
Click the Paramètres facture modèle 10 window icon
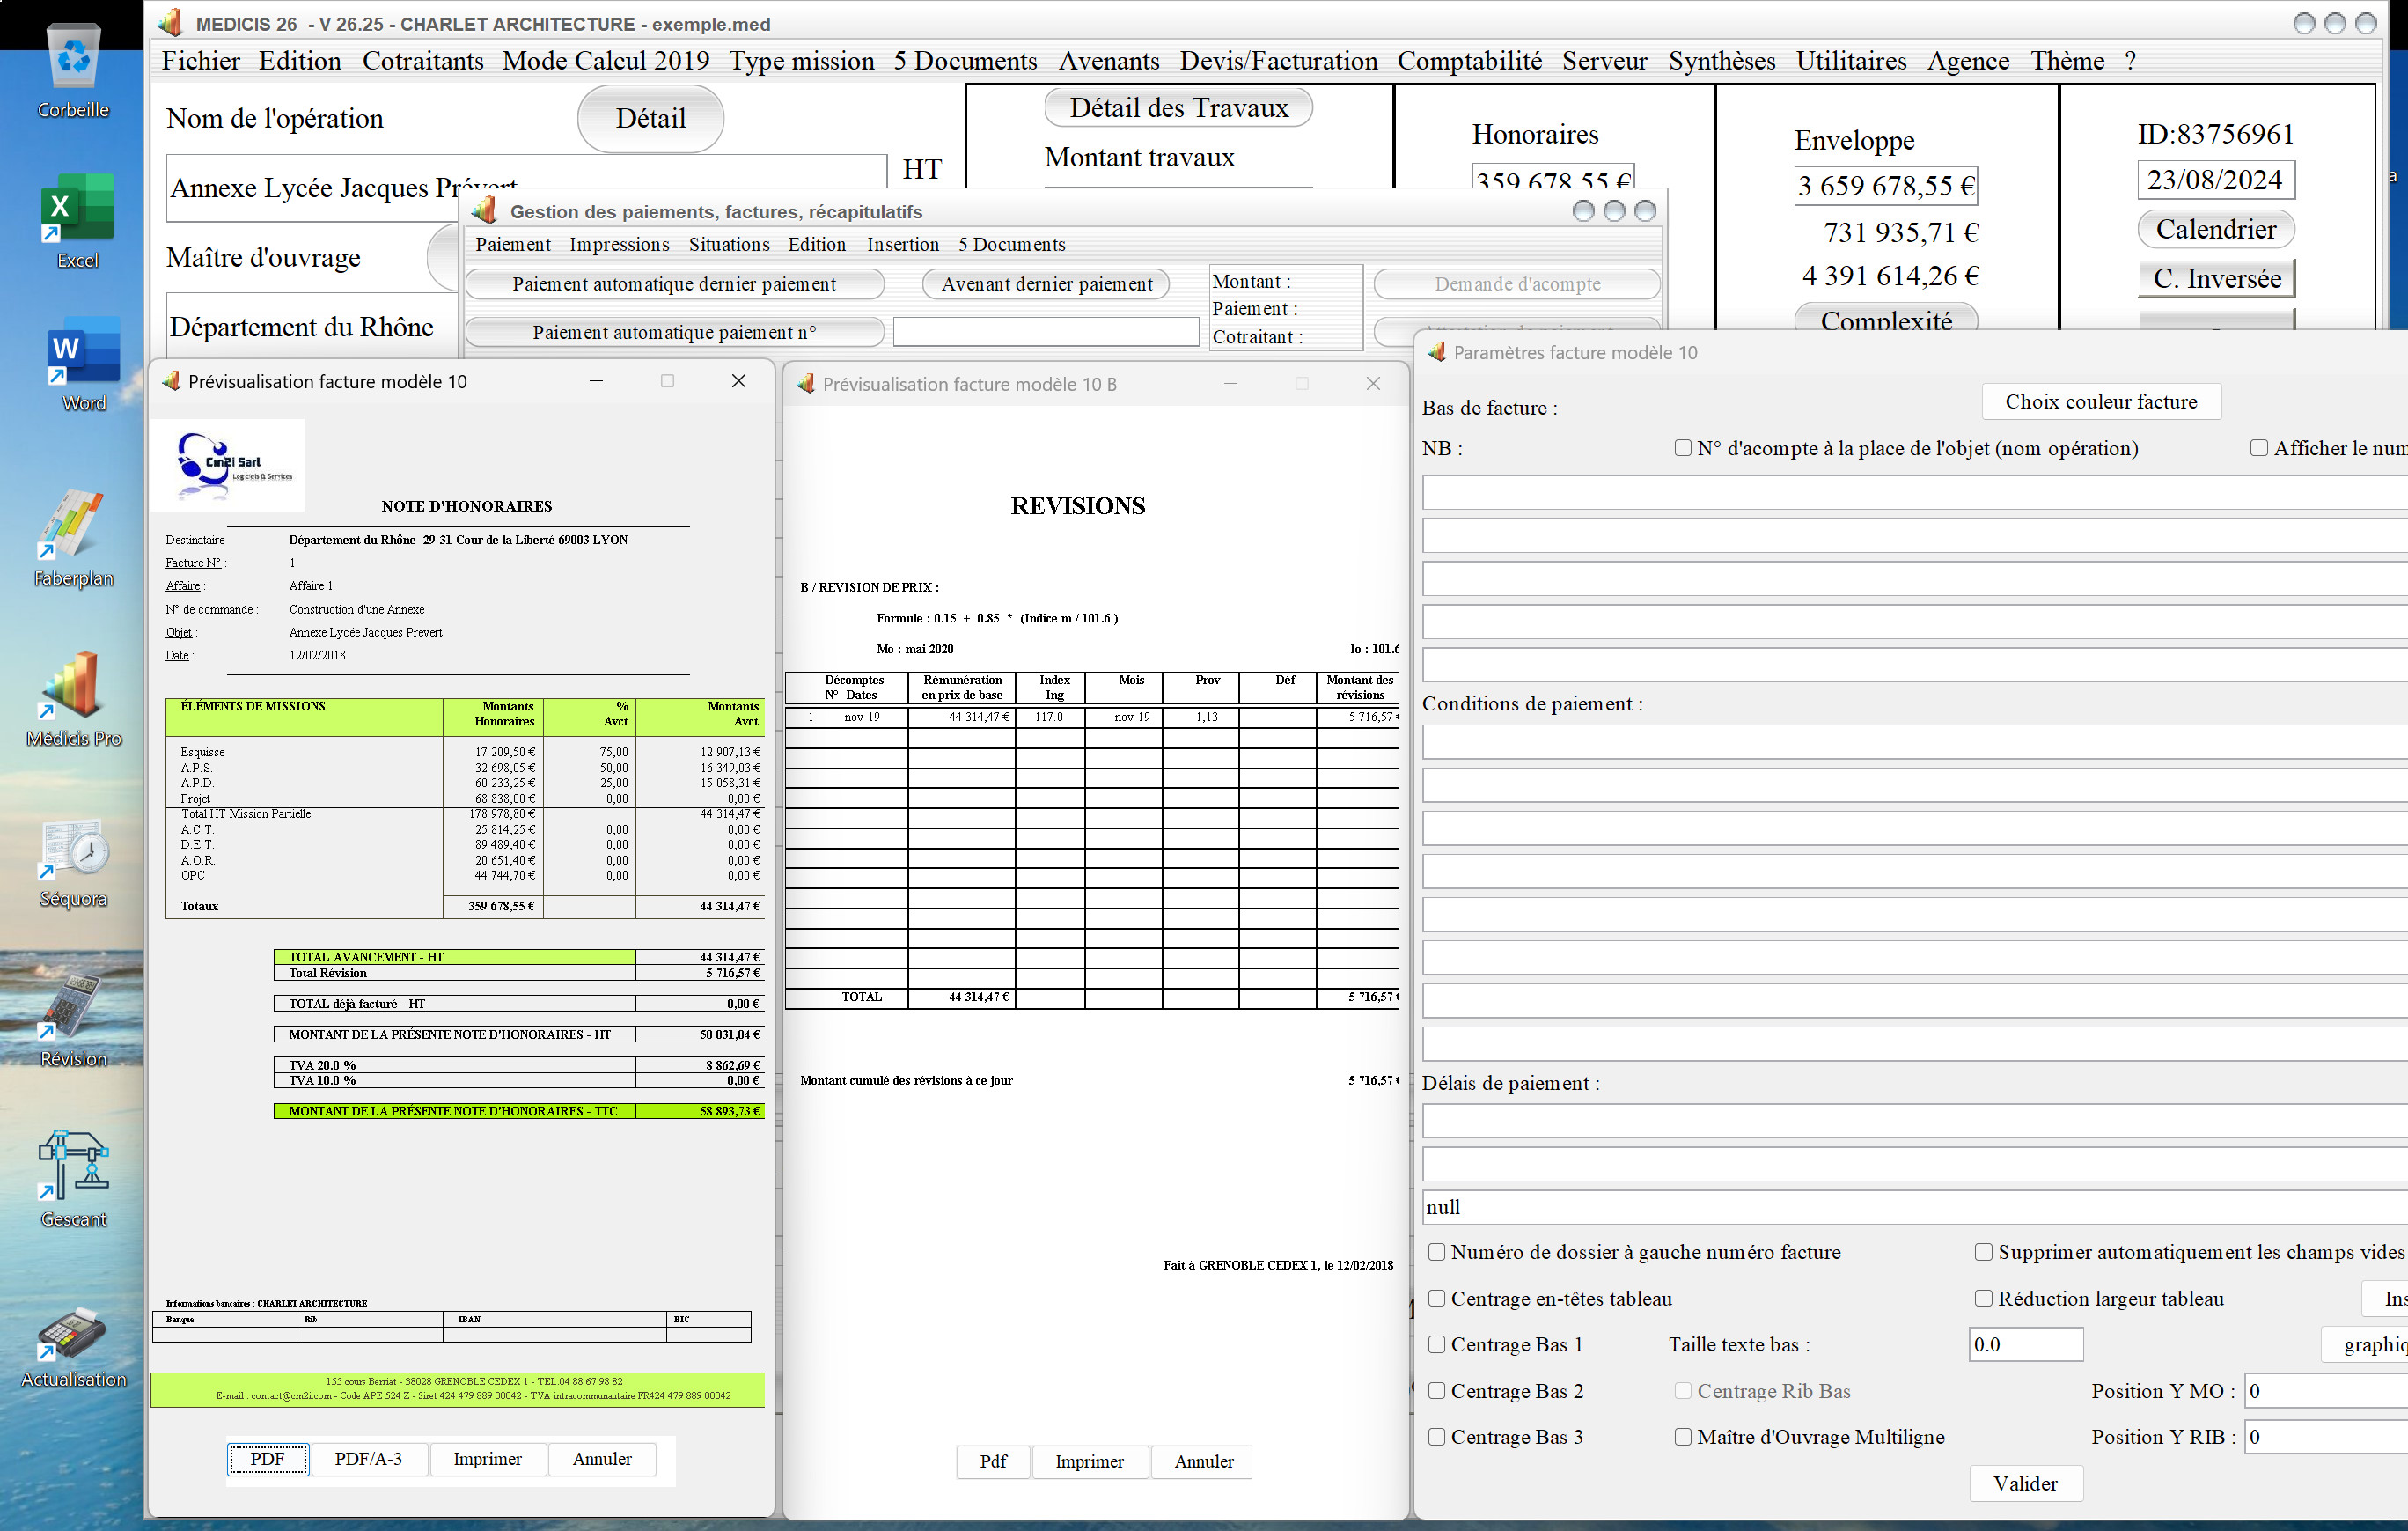pos(1436,352)
